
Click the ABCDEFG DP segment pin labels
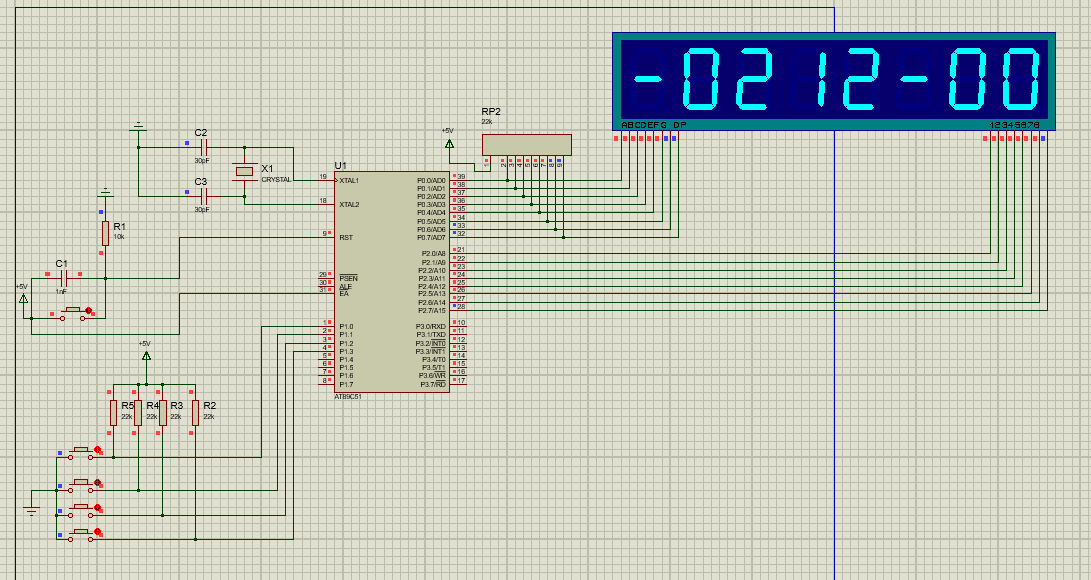pyautogui.click(x=653, y=125)
